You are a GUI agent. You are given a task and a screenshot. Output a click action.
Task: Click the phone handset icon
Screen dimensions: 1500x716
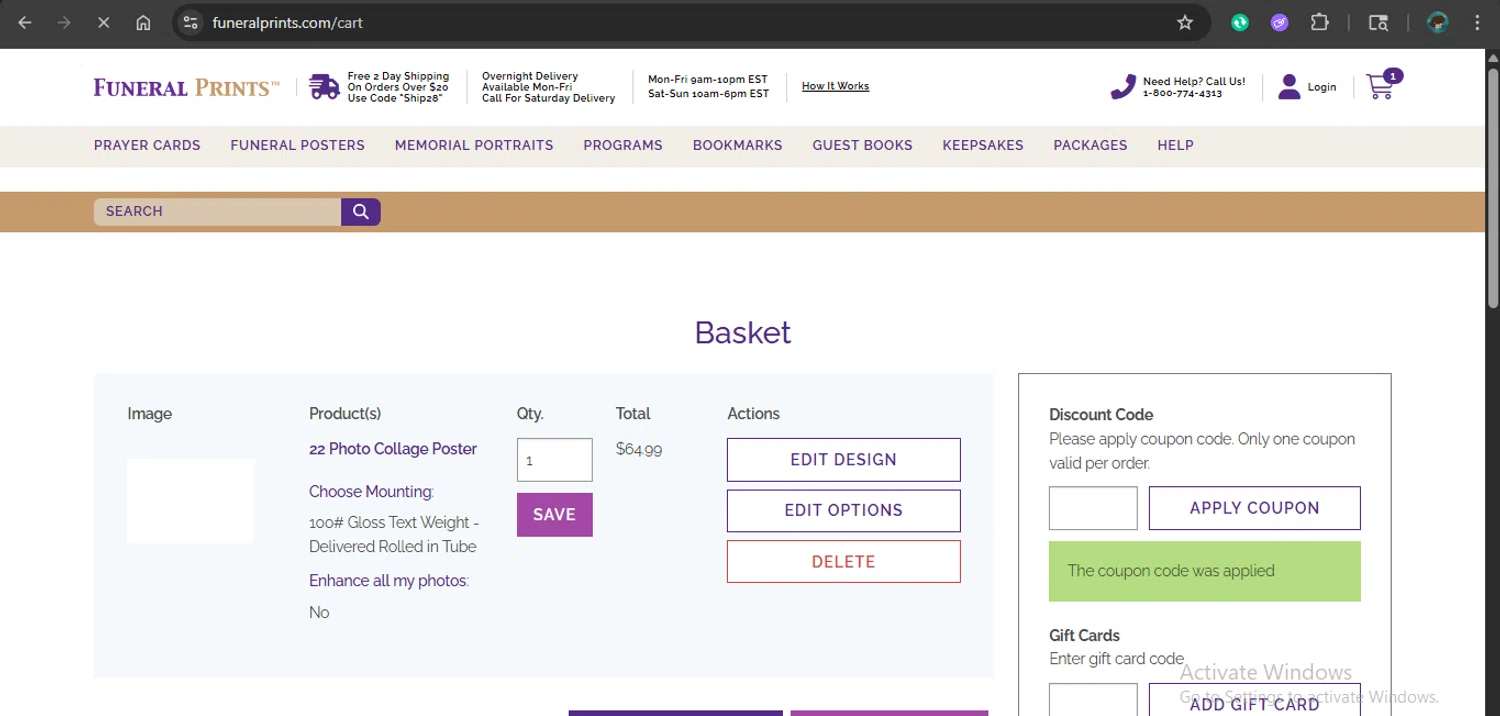(1123, 87)
